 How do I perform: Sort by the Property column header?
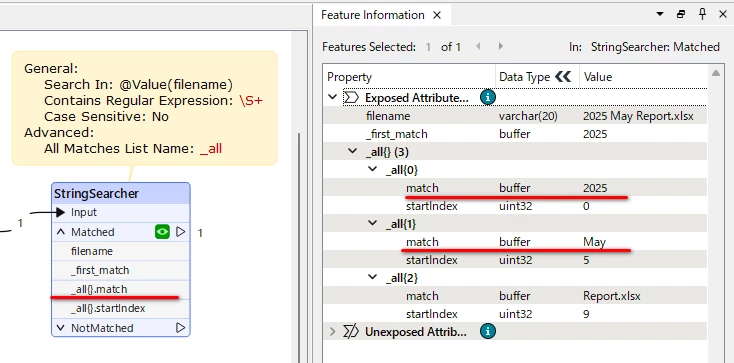click(x=349, y=77)
